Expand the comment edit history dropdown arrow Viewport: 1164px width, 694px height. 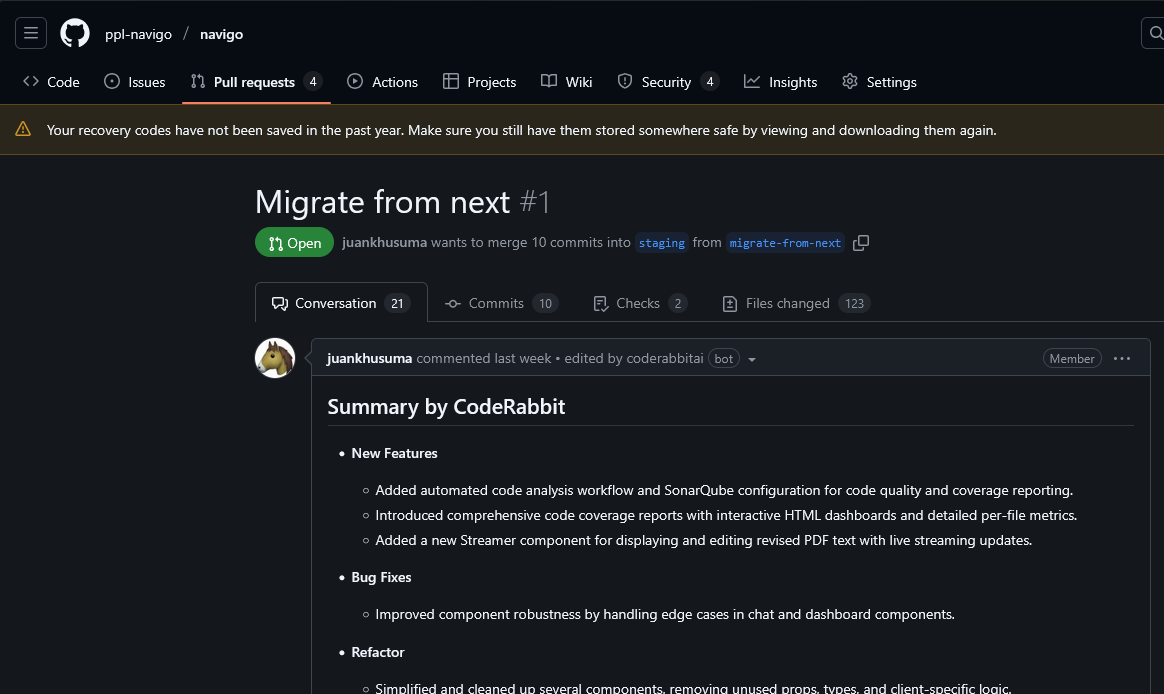pyautogui.click(x=752, y=359)
